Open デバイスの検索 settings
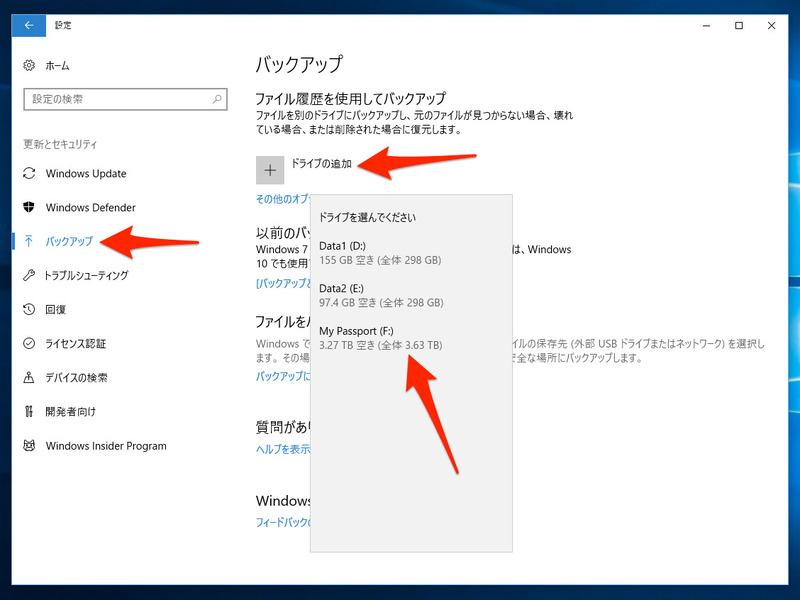The image size is (800, 600). click(77, 378)
